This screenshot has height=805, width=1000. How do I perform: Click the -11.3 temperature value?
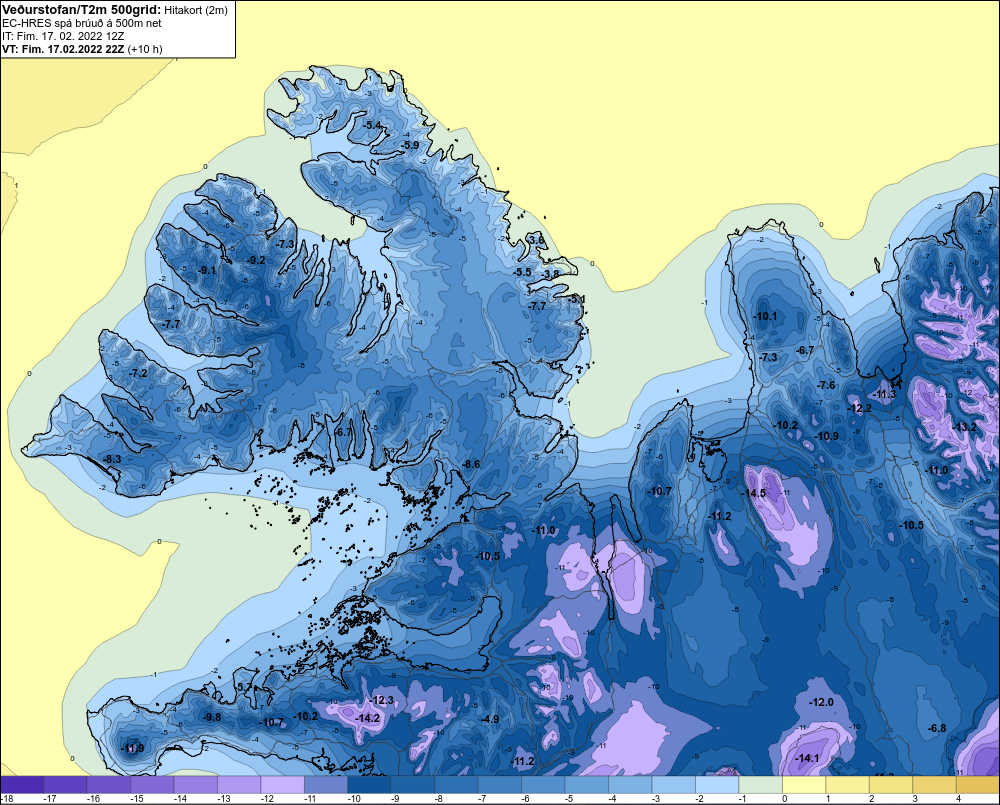(884, 394)
